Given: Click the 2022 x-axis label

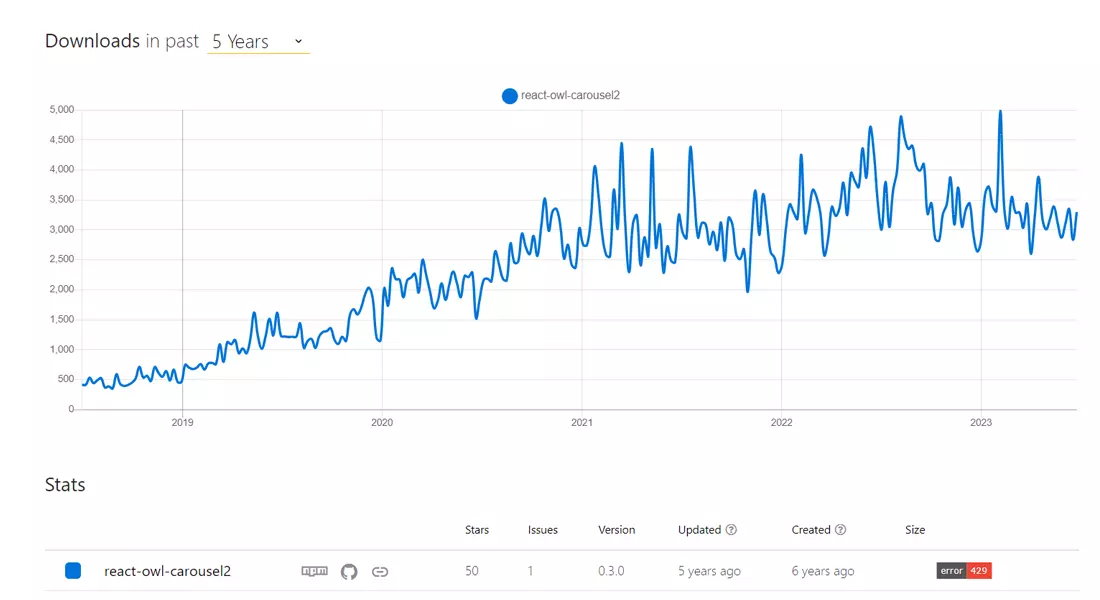Looking at the screenshot, I should point(782,422).
